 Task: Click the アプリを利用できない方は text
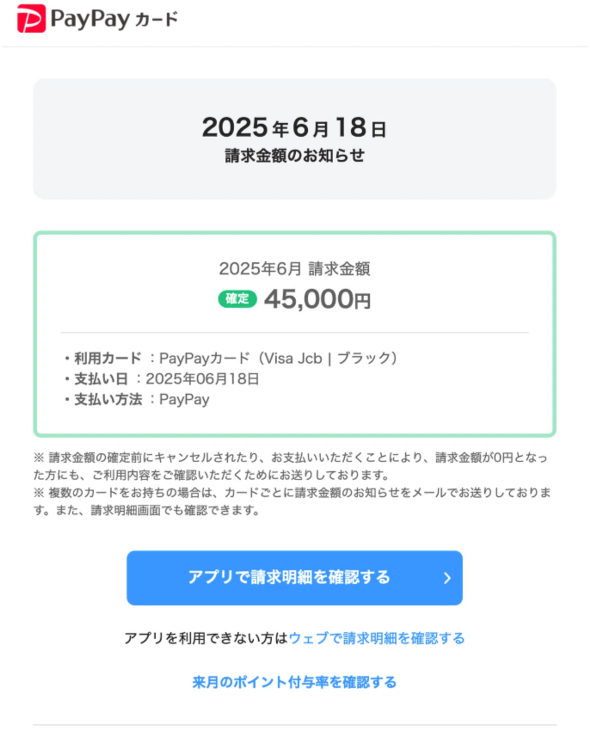coord(206,638)
